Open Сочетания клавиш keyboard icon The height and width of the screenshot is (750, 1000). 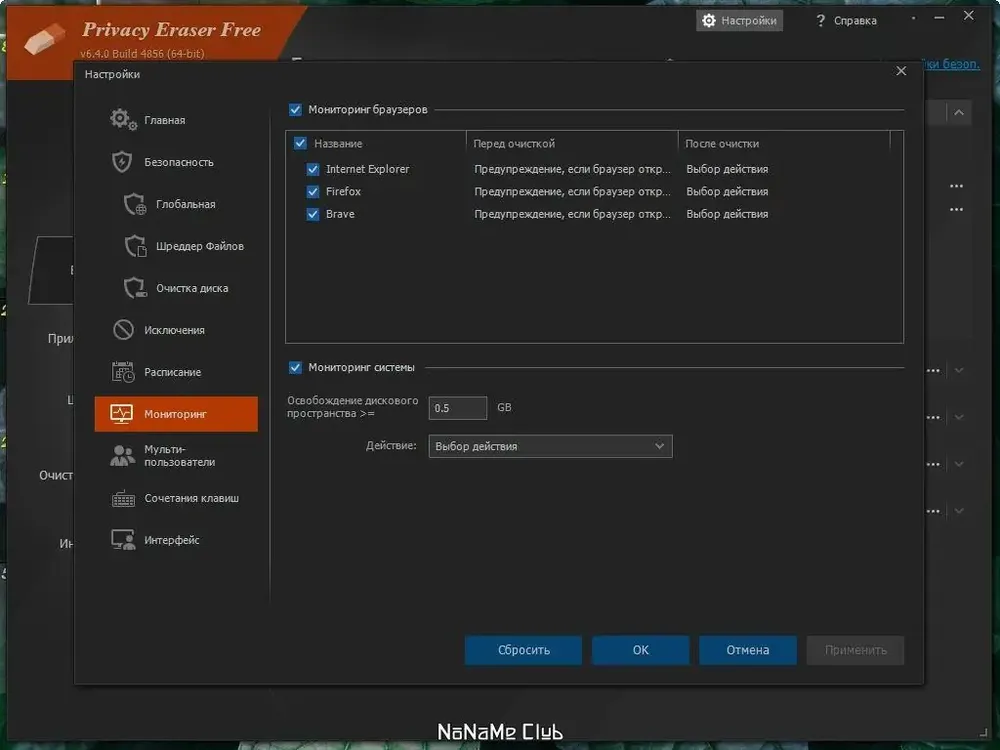tap(123, 498)
